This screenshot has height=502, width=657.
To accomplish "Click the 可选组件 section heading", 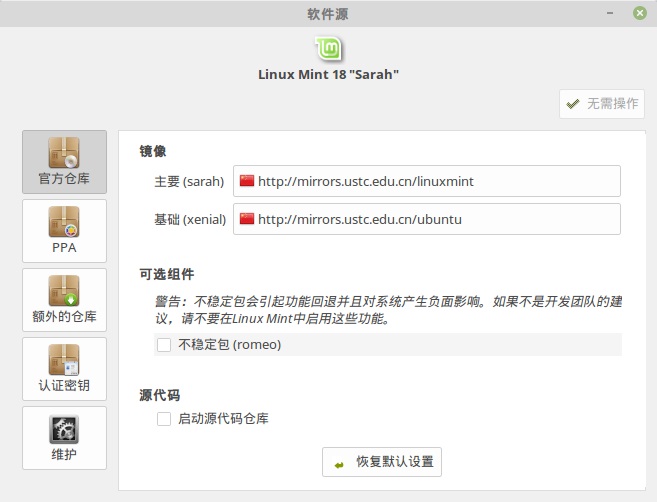I will (x=167, y=274).
